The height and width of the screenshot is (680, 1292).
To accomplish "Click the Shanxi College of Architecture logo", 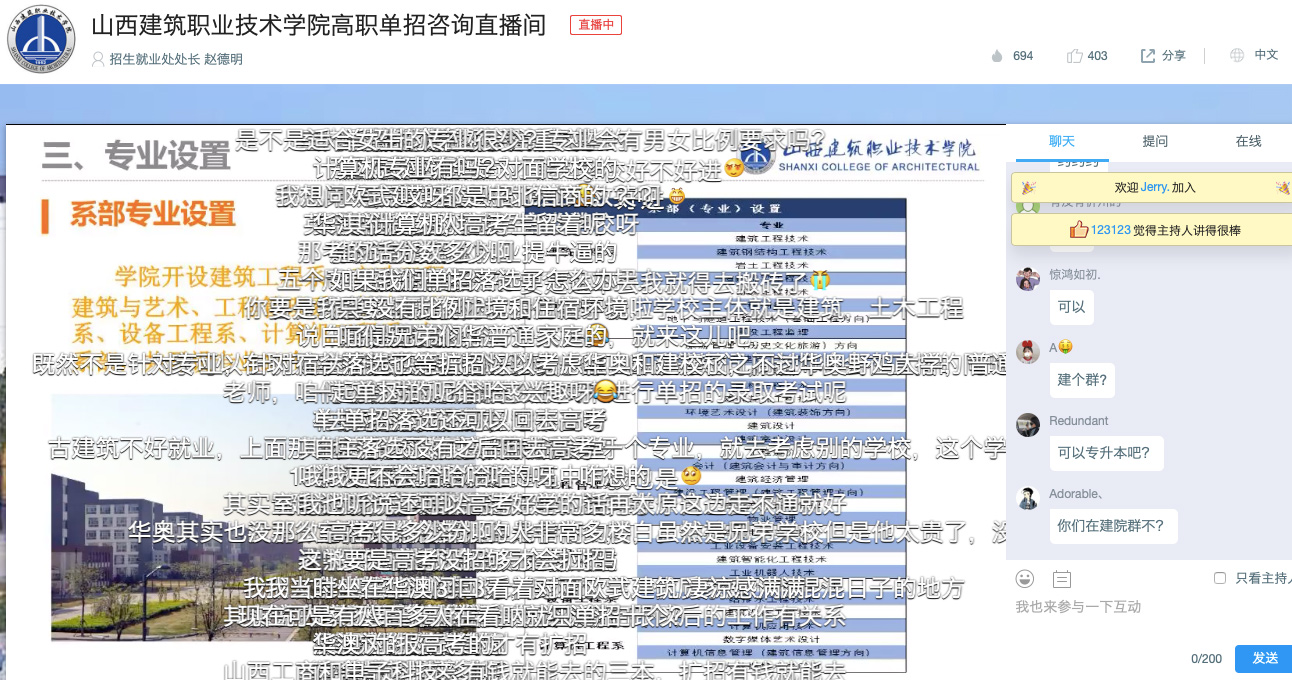I will click(x=42, y=41).
